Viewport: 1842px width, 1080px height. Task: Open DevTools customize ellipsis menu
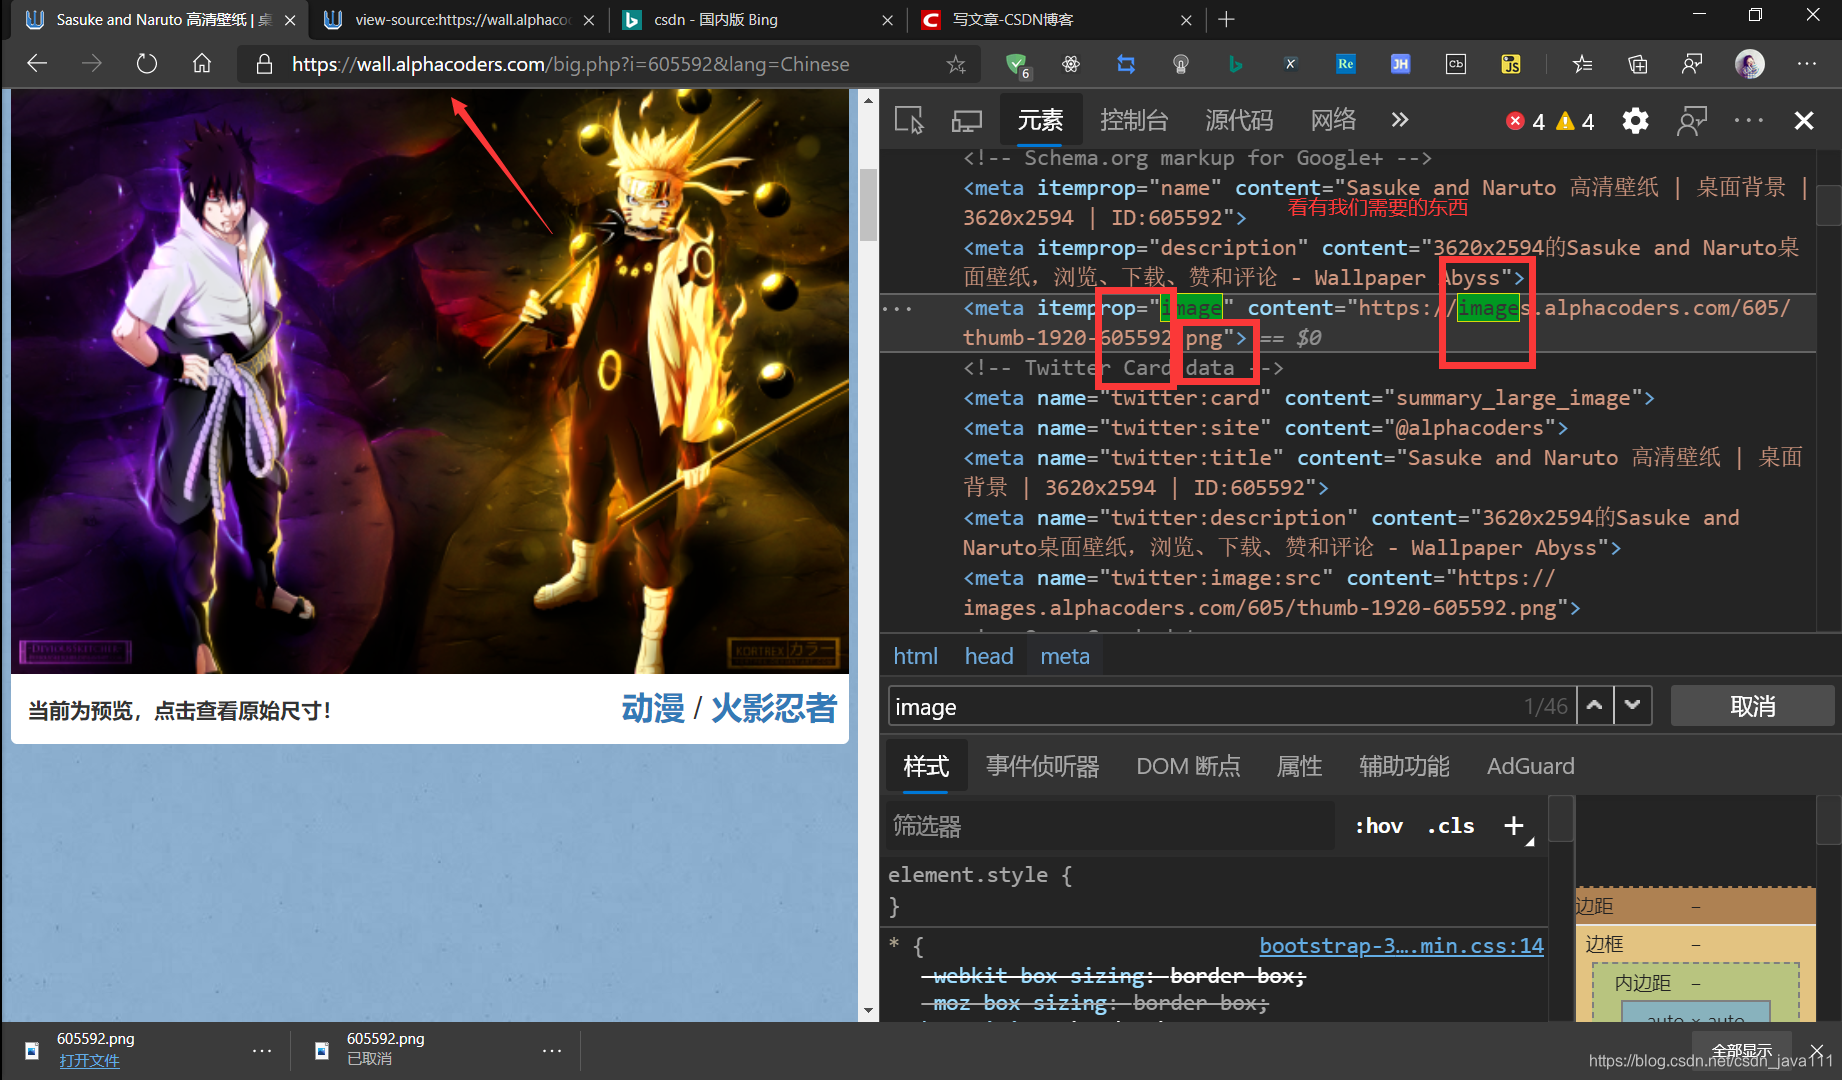(x=1749, y=121)
